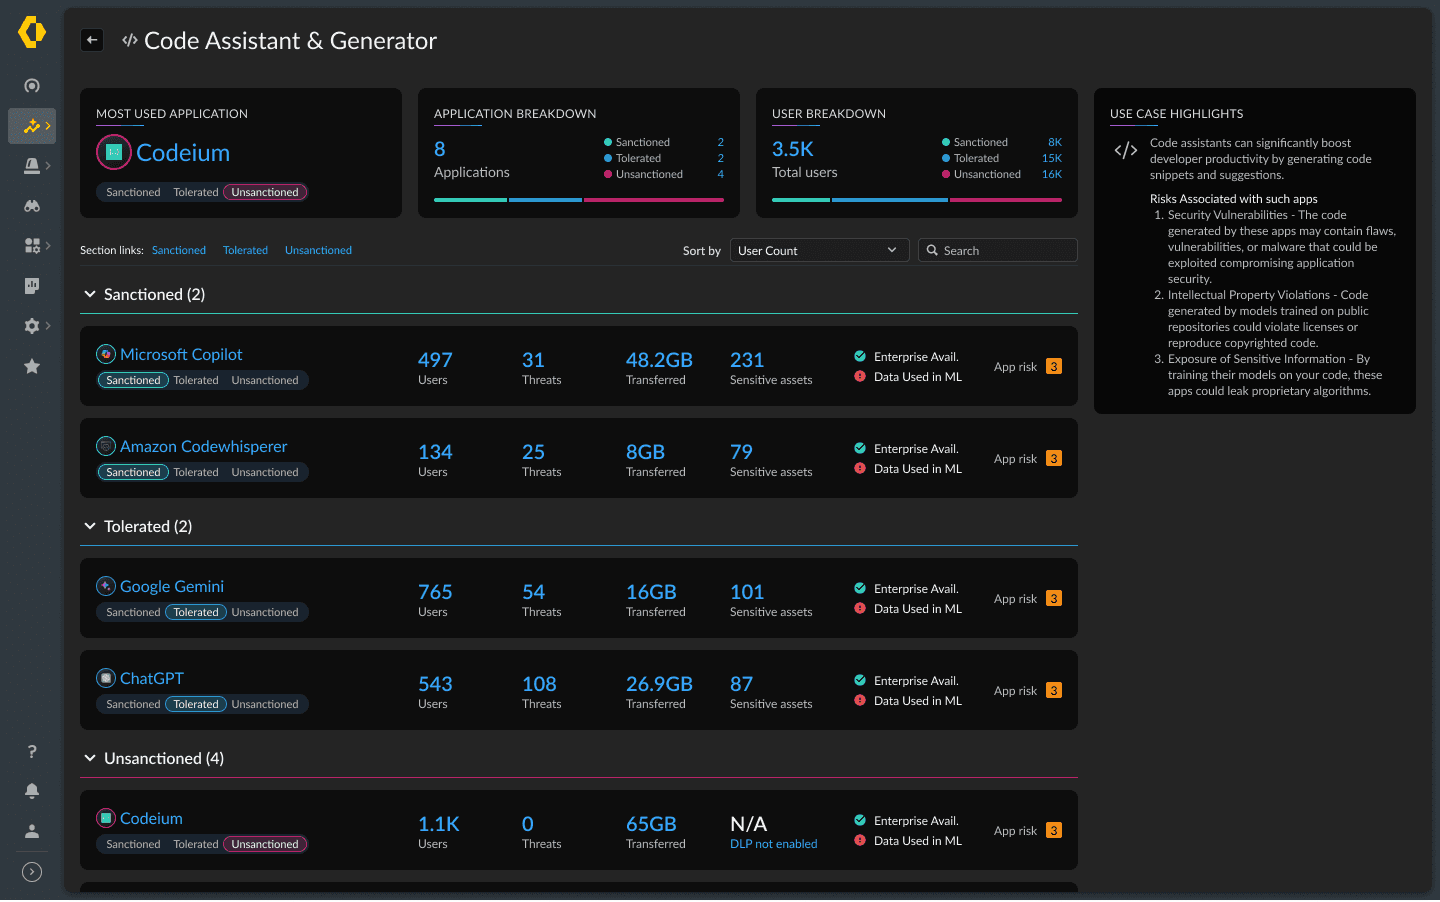Expand the apps grid sidebar submenu chevron
1440x902 pixels.
click(48, 246)
